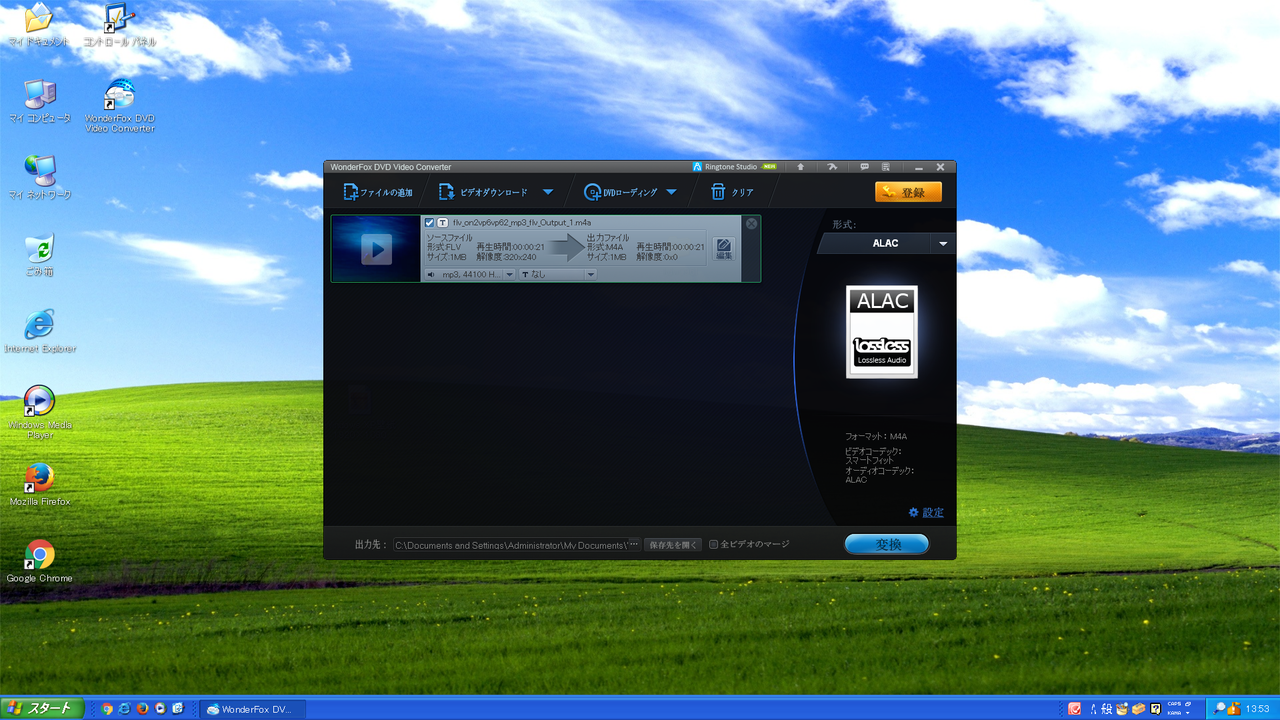Remove the file with the X button
The image size is (1280, 720).
point(752,224)
